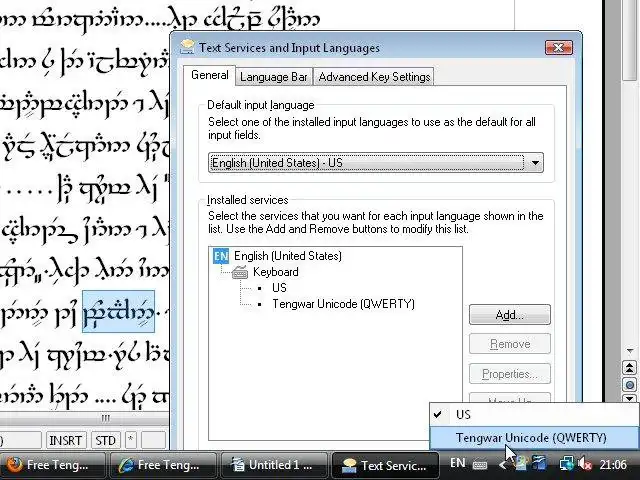Click the muted volume tray icon
The width and height of the screenshot is (640, 480).
(585, 464)
